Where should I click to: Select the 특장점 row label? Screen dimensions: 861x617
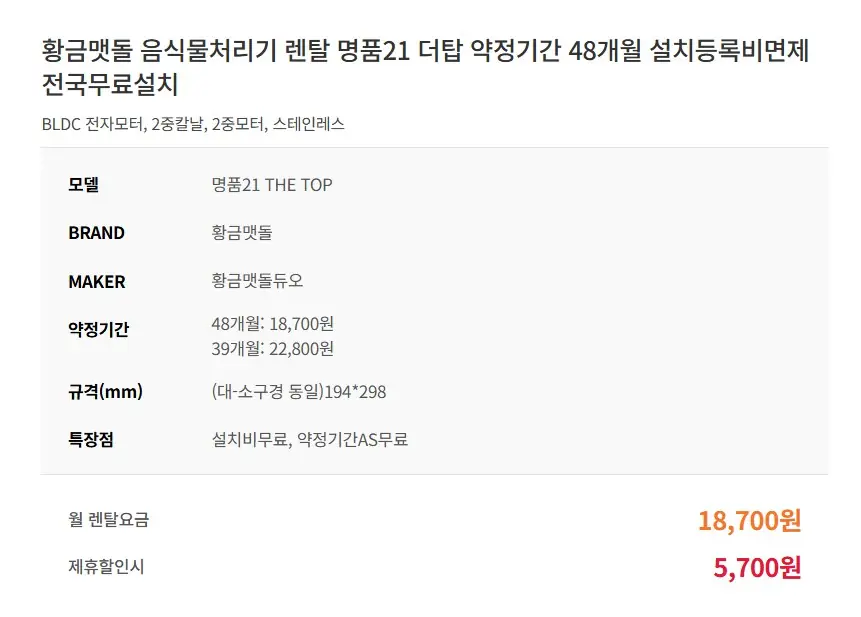click(x=90, y=439)
